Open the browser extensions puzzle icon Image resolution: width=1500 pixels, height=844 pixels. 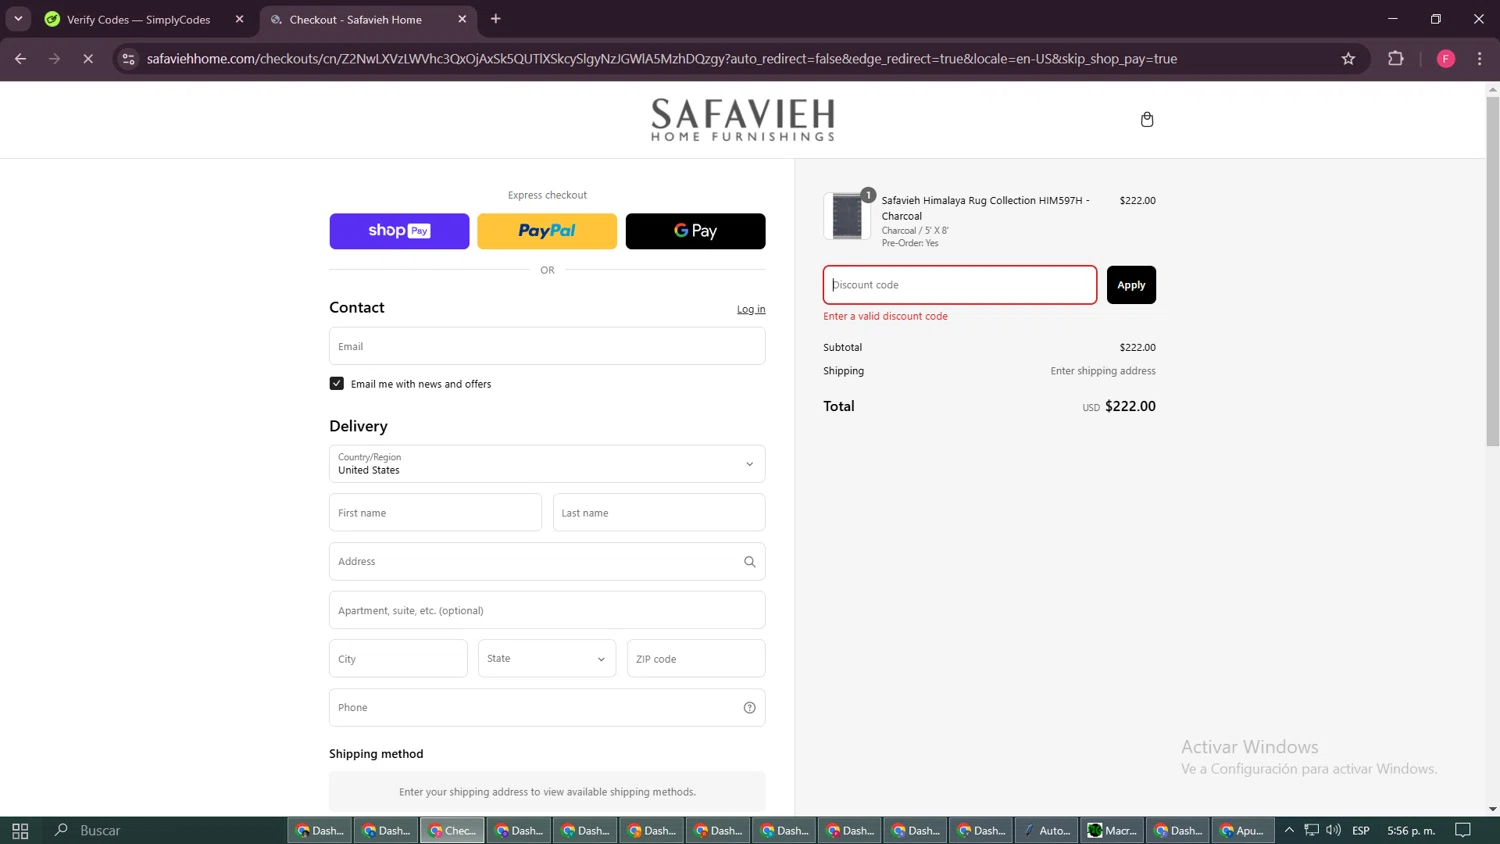coord(1396,59)
